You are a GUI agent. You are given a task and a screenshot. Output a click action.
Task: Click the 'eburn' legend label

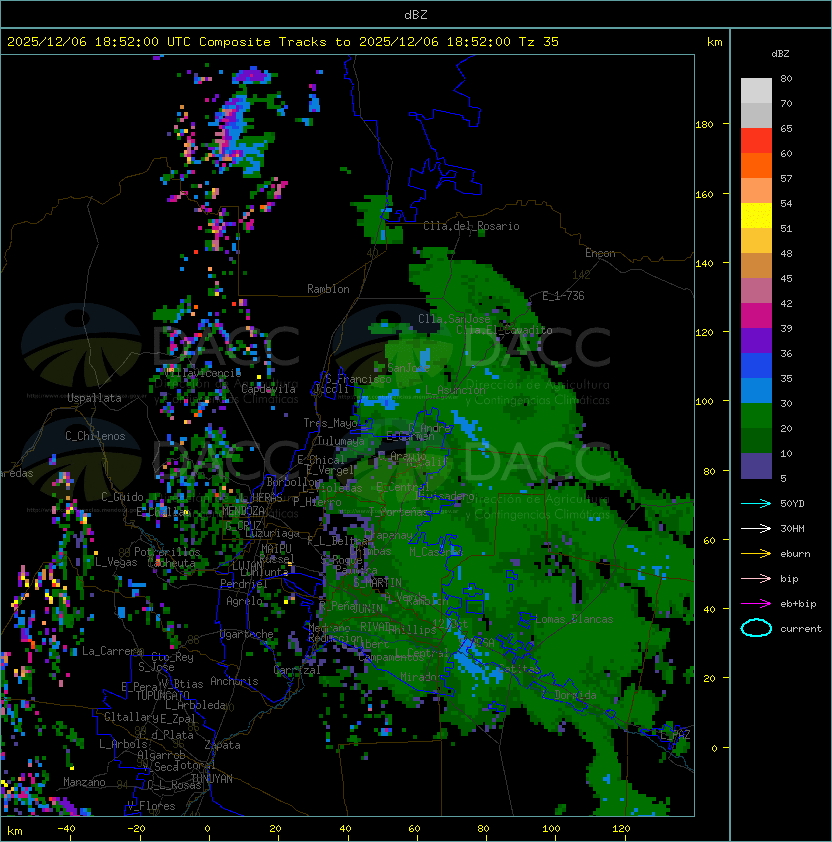[795, 554]
